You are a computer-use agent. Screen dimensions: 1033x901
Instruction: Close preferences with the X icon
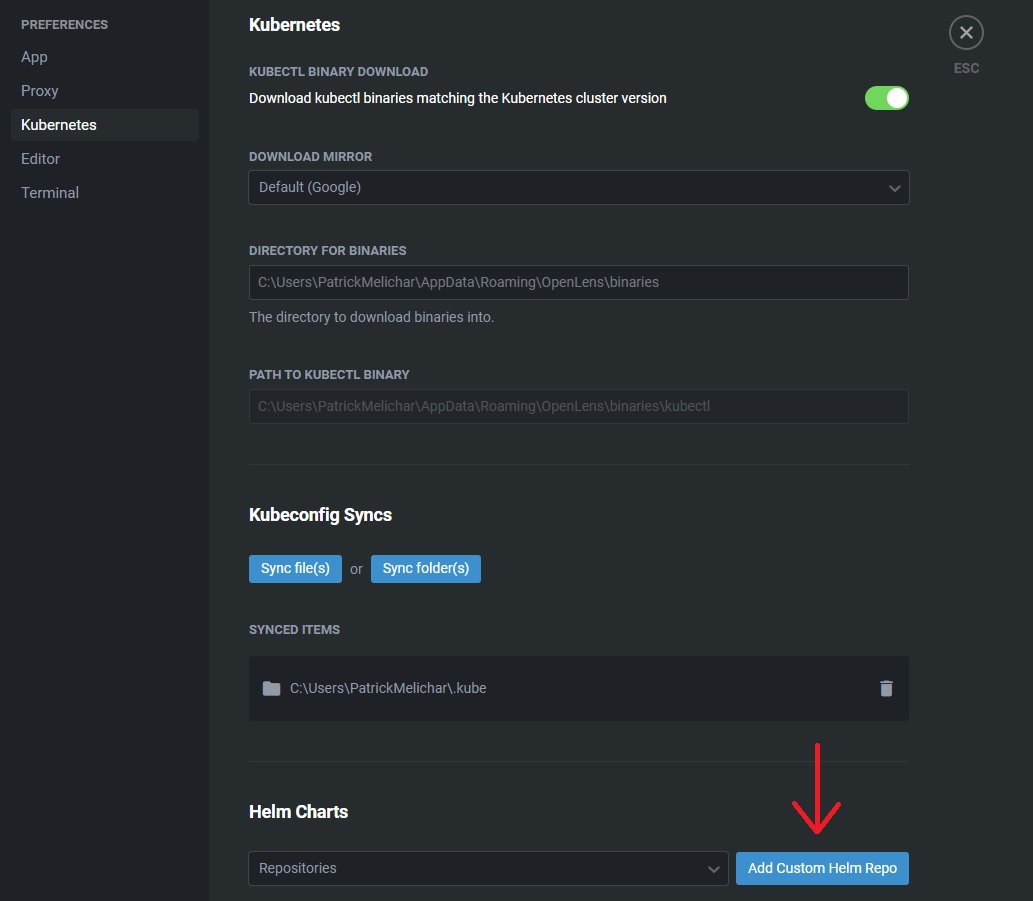(x=966, y=33)
